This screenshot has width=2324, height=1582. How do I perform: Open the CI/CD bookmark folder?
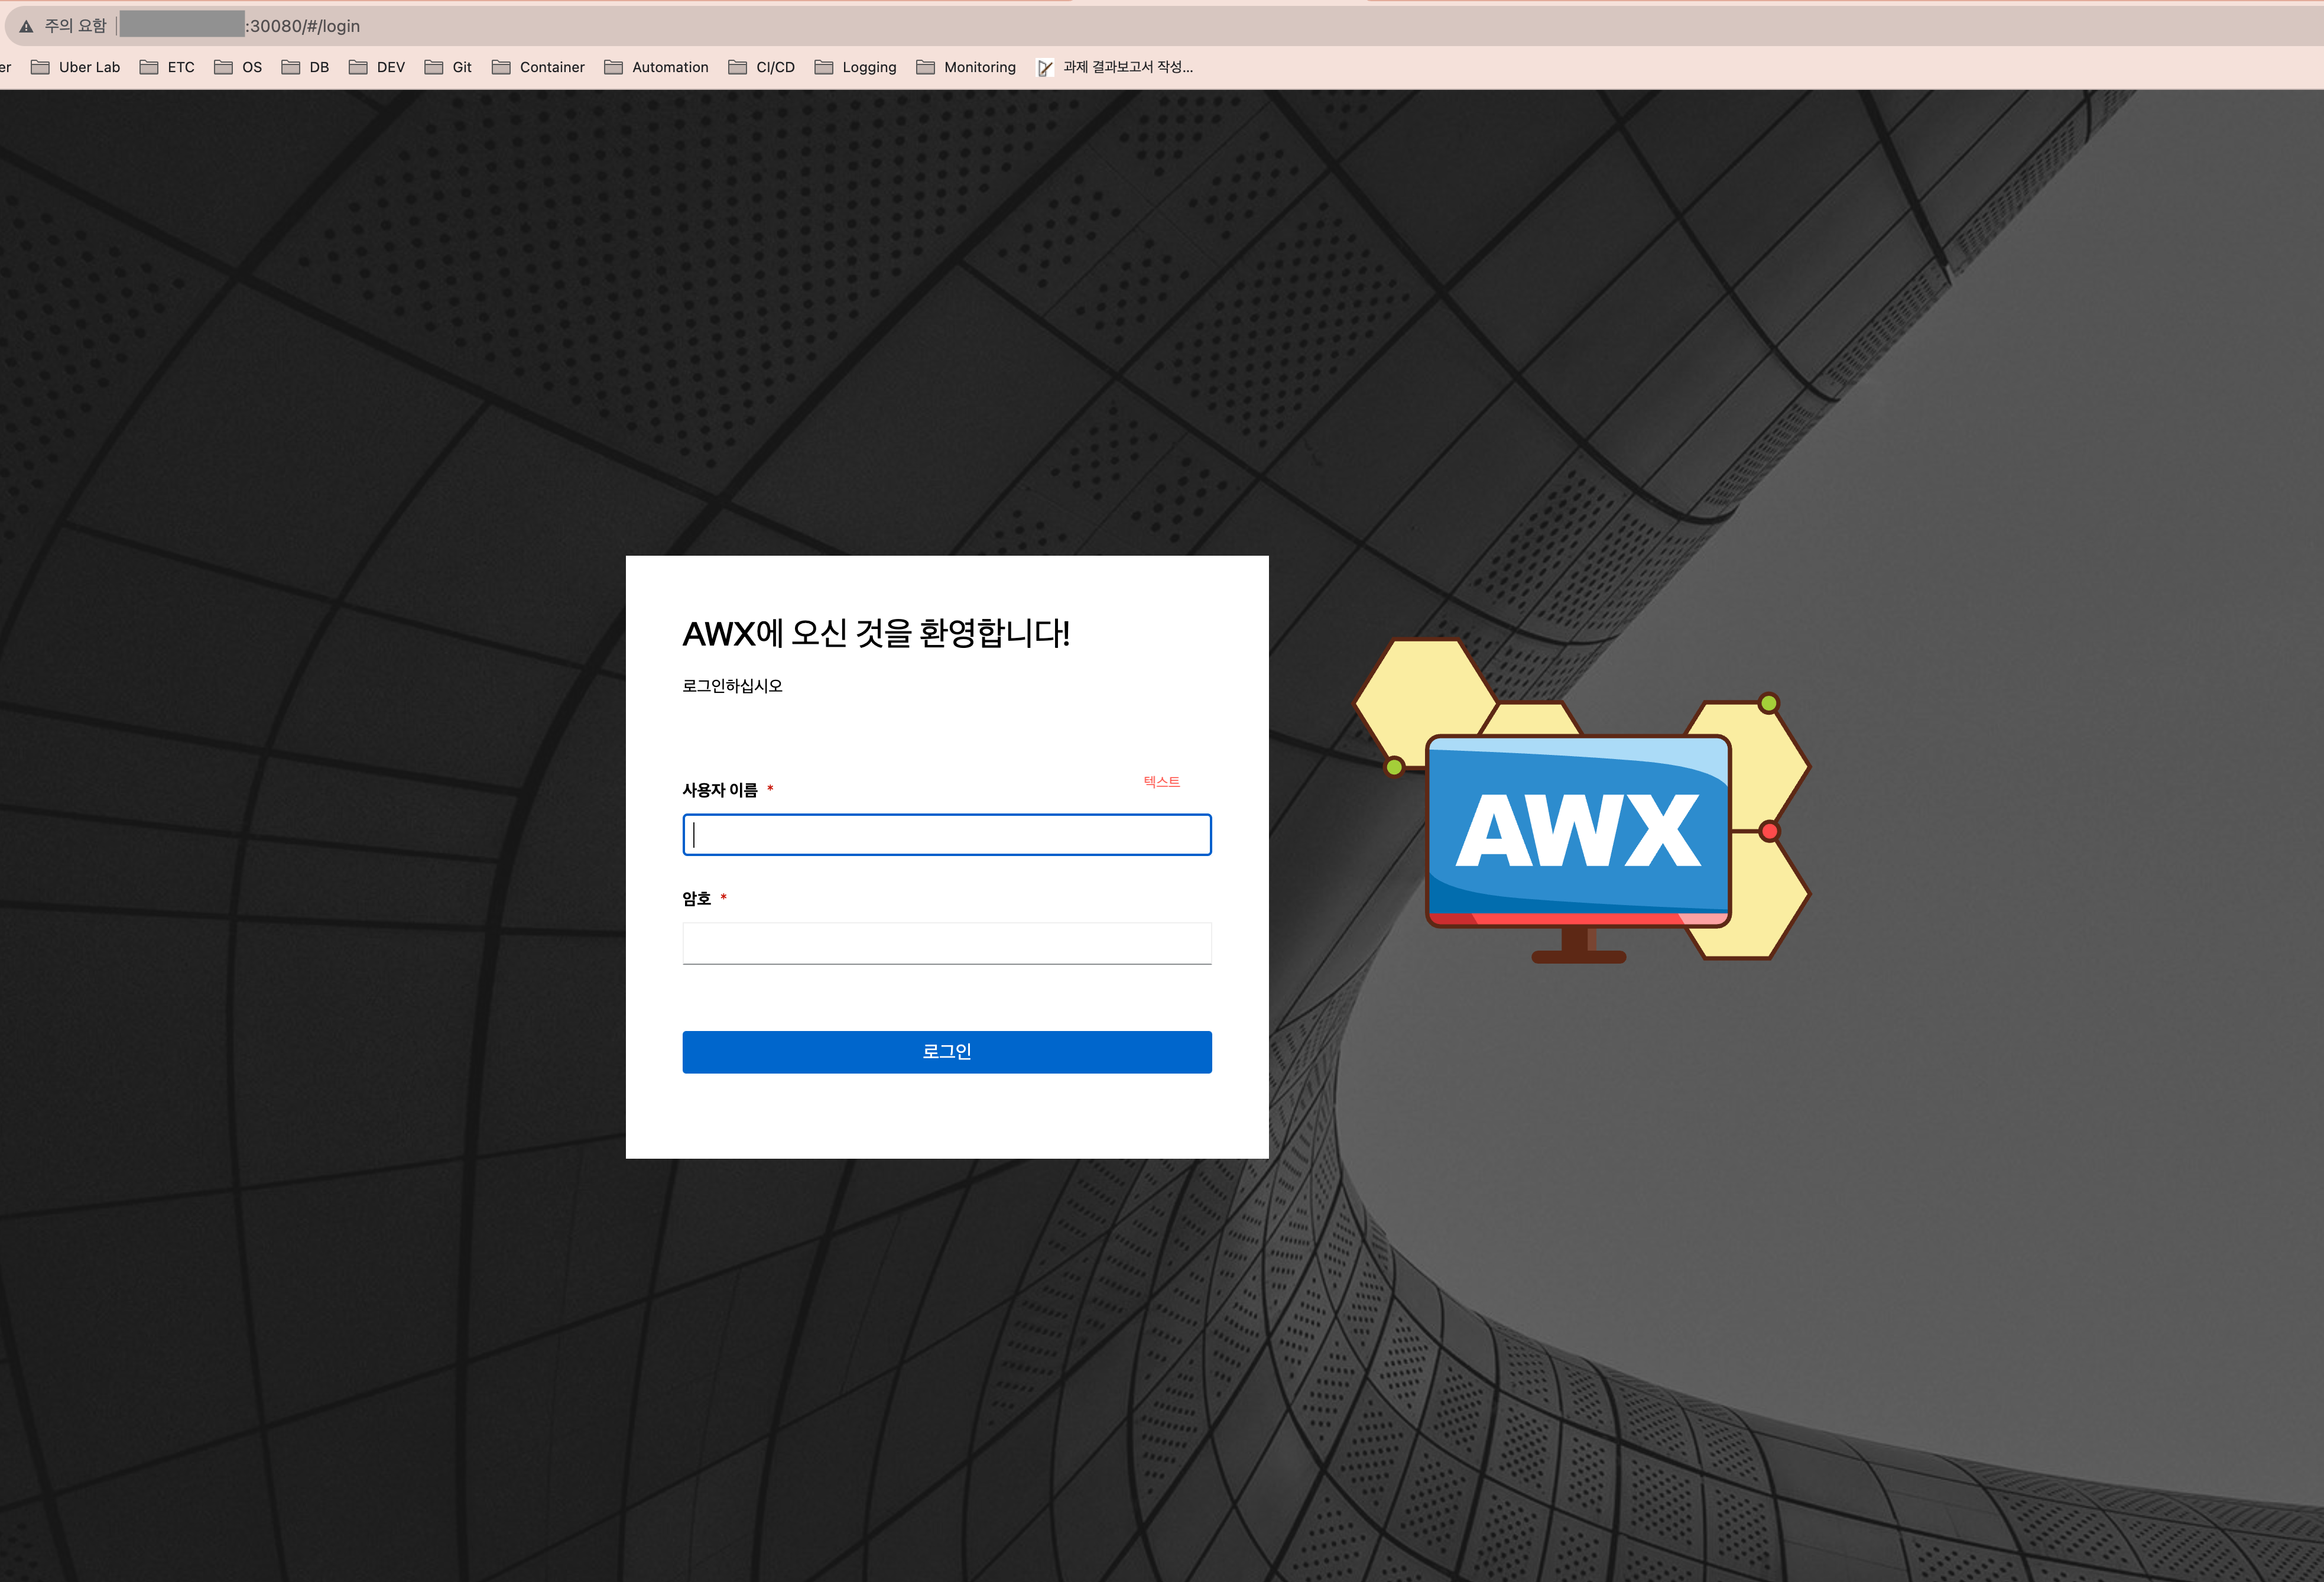tap(762, 67)
